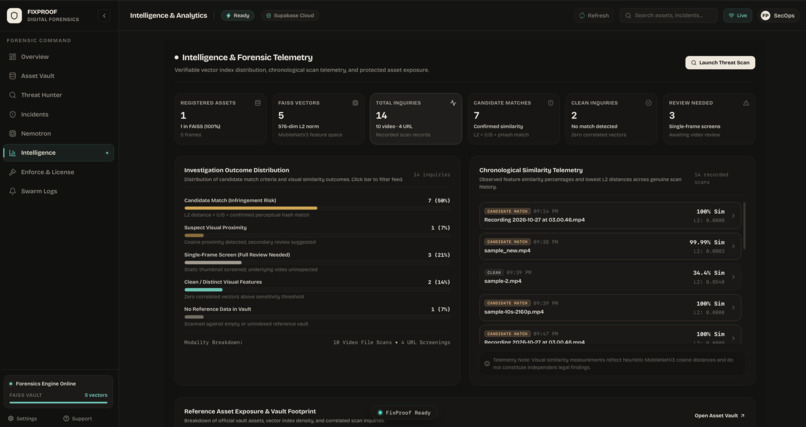The width and height of the screenshot is (806, 427).
Task: Click the Supabase Cloud badge
Action: pos(290,15)
